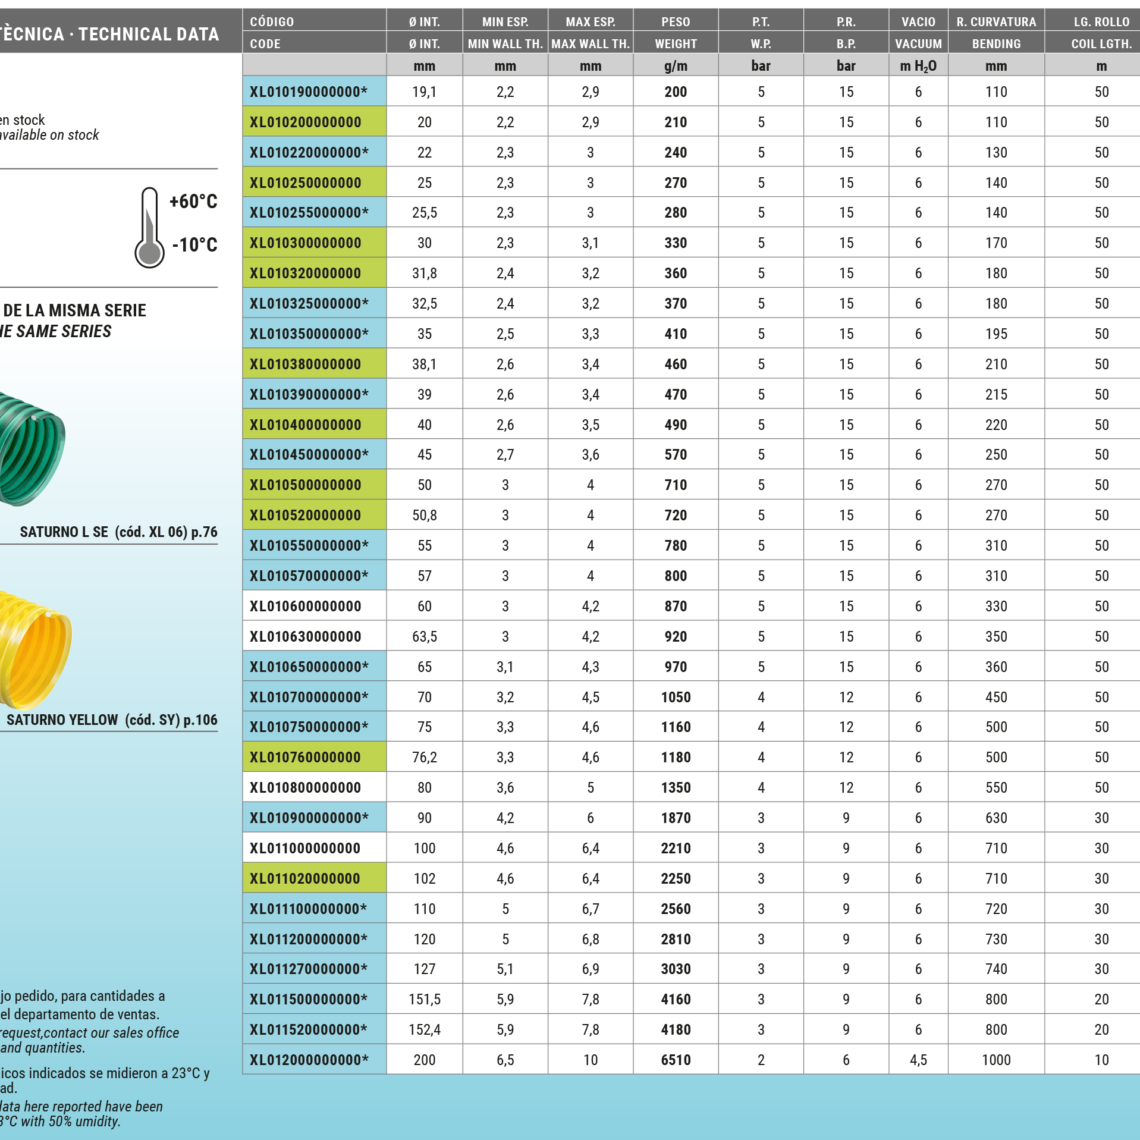Open SATURNO YELLOW p.106 reference

tap(112, 720)
